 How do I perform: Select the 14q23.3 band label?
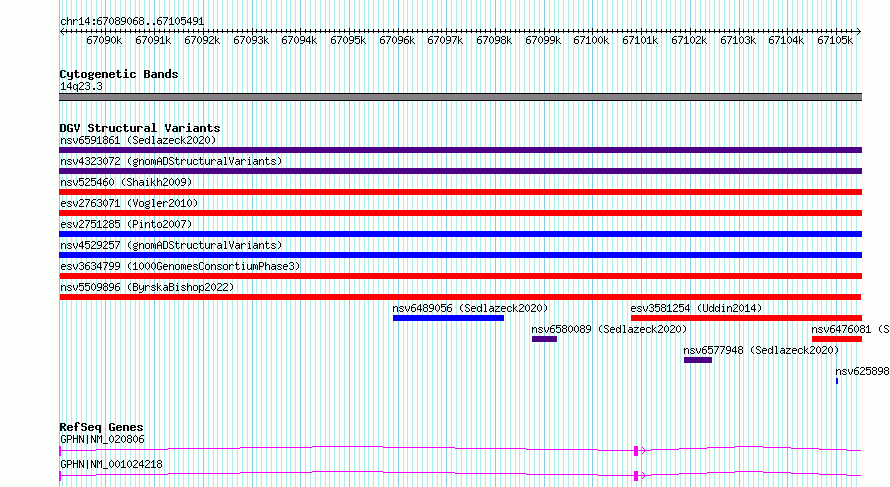(81, 86)
